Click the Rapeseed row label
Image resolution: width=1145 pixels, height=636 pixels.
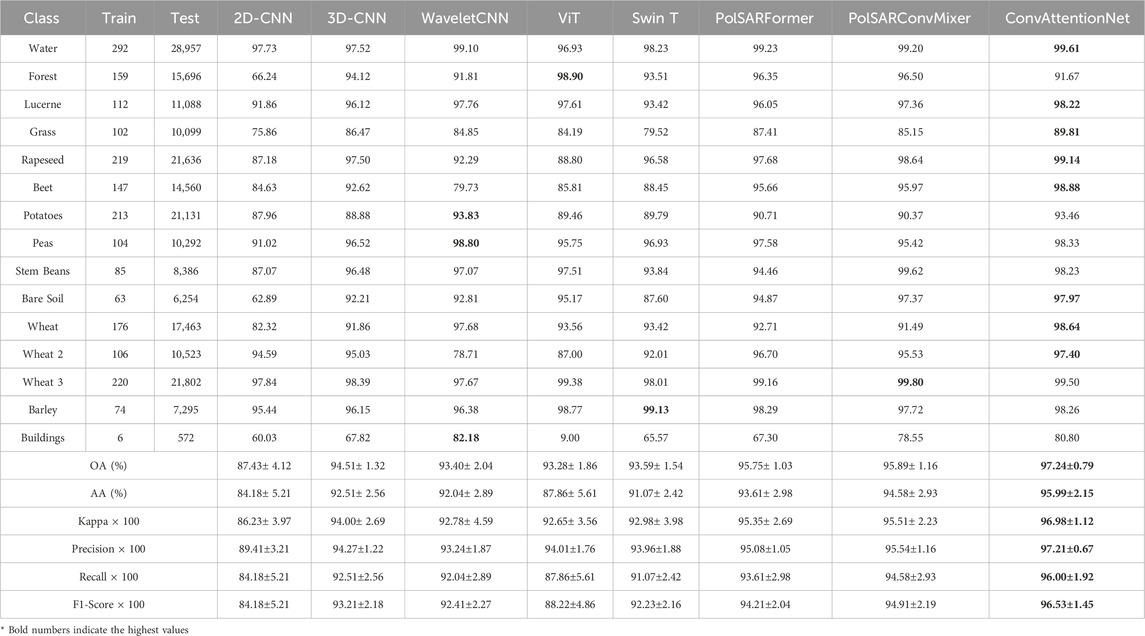[42, 158]
